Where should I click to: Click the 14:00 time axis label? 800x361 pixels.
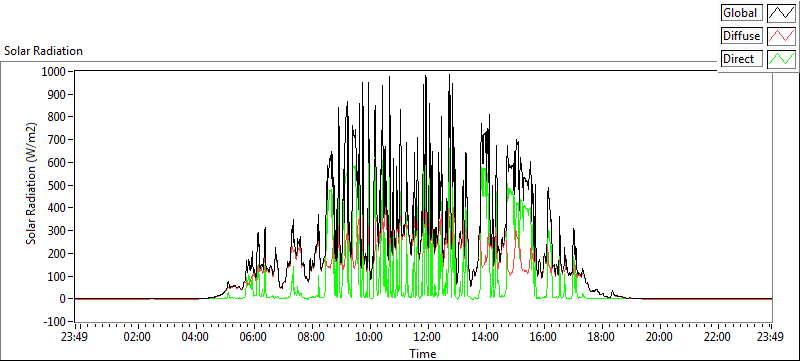[x=485, y=337]
